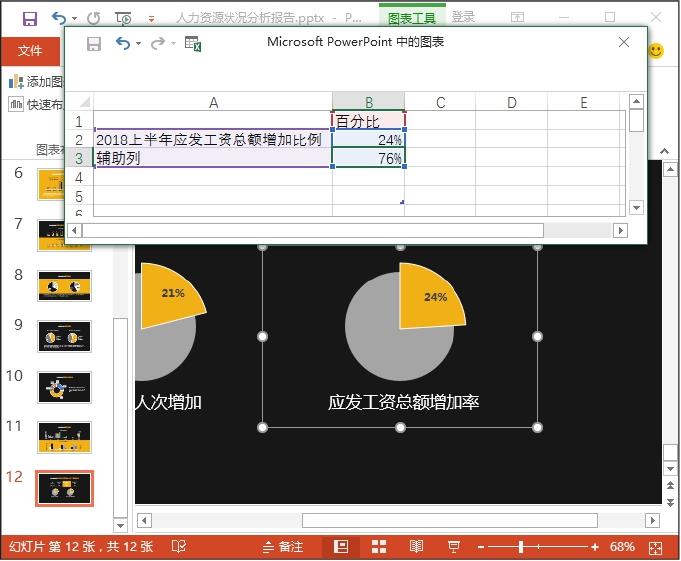Click undo in the chart data window
The width and height of the screenshot is (681, 561).
(123, 43)
